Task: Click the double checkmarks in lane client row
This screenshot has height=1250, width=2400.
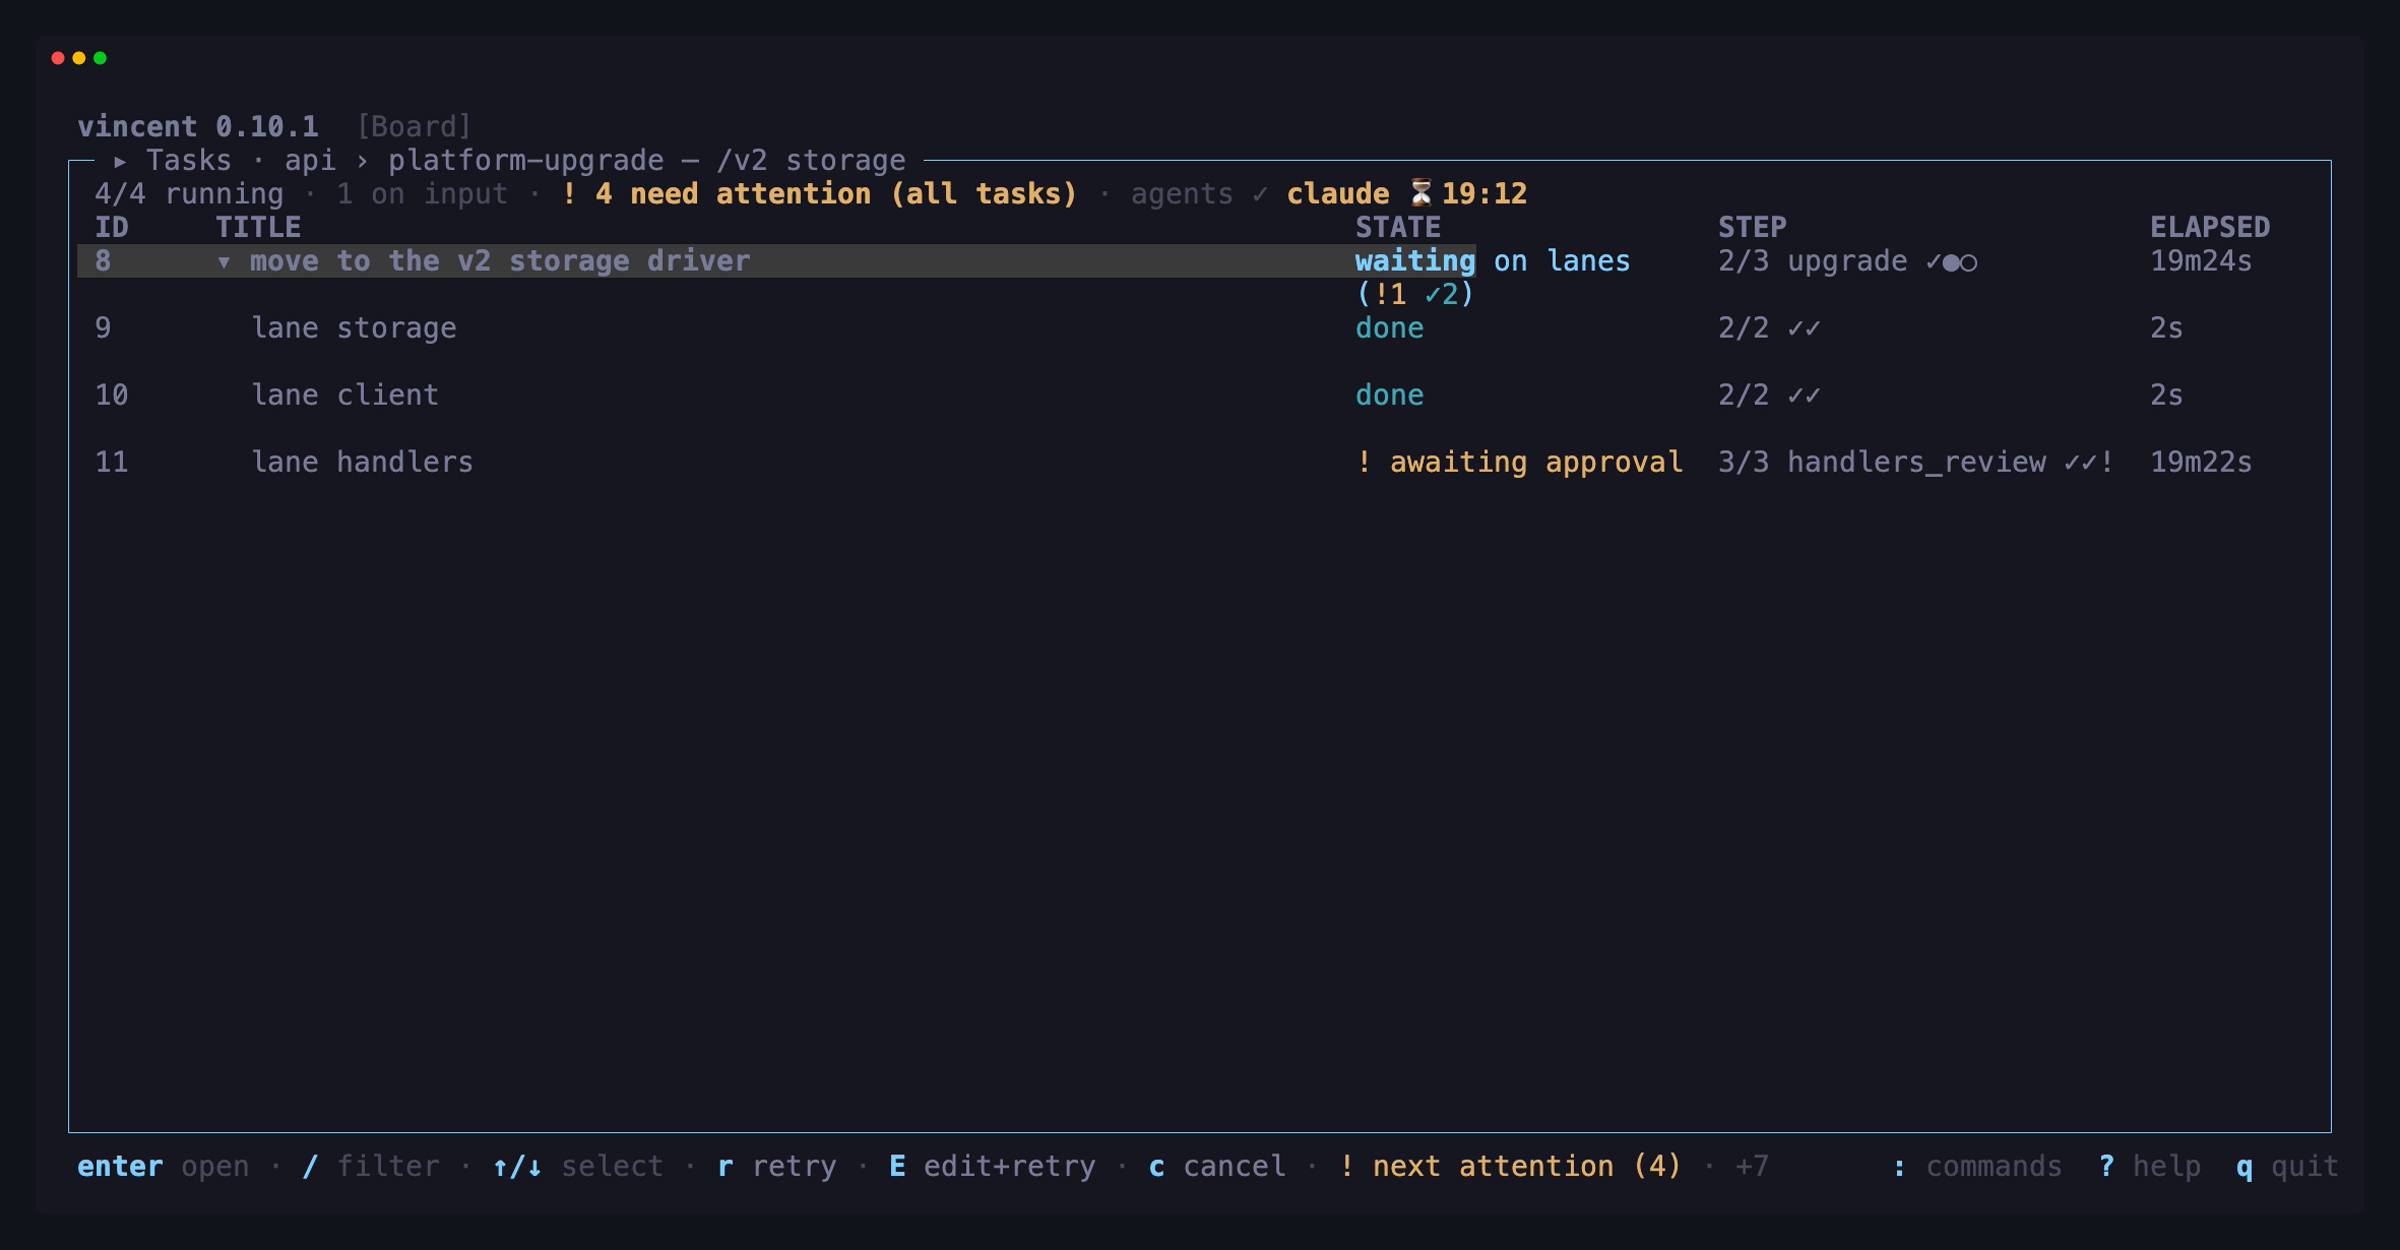Action: 1804,395
